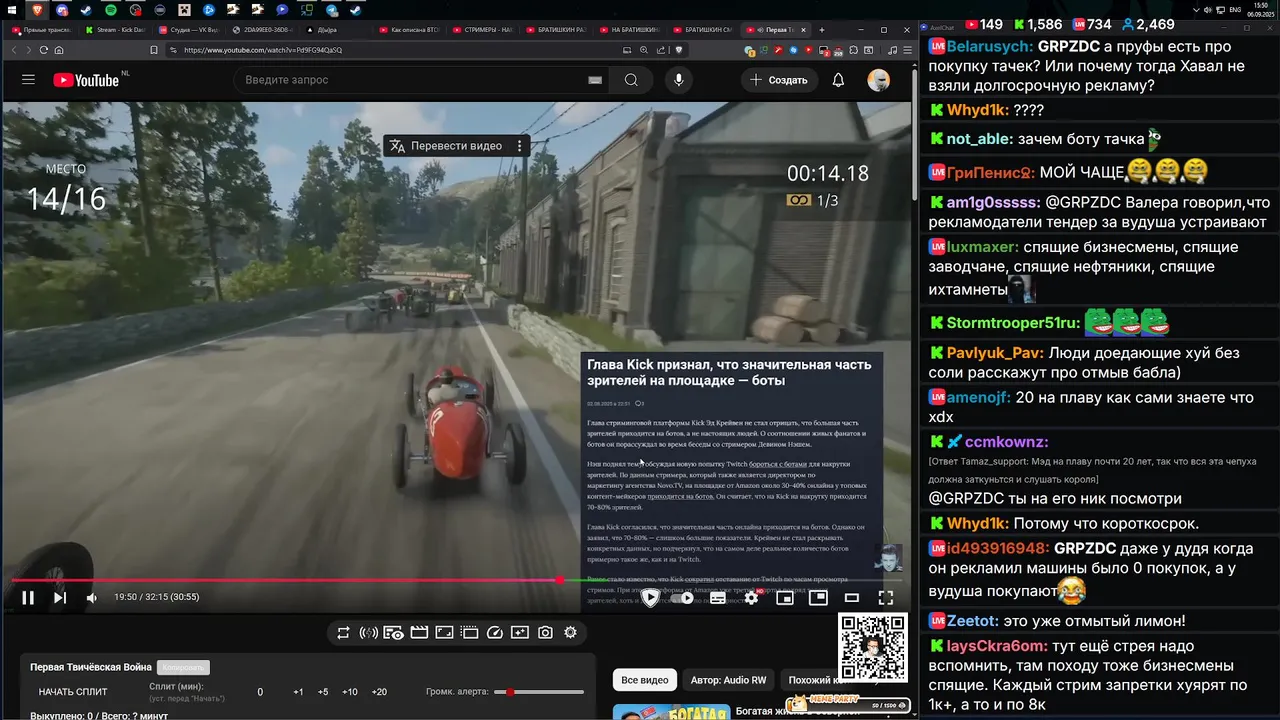
Task: Add +10 minutes to split
Action: (350, 692)
